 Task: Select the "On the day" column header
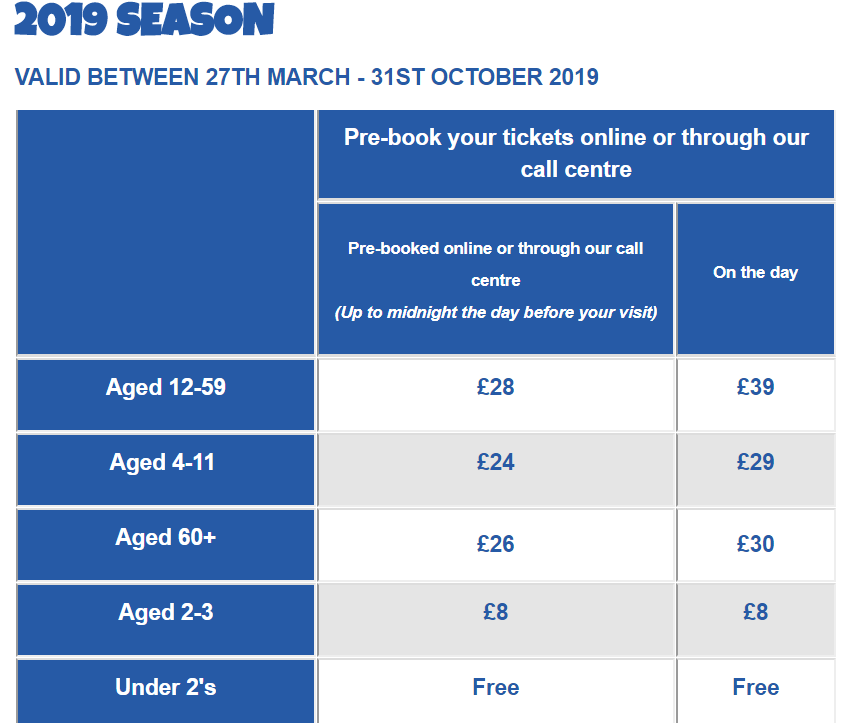(x=755, y=272)
